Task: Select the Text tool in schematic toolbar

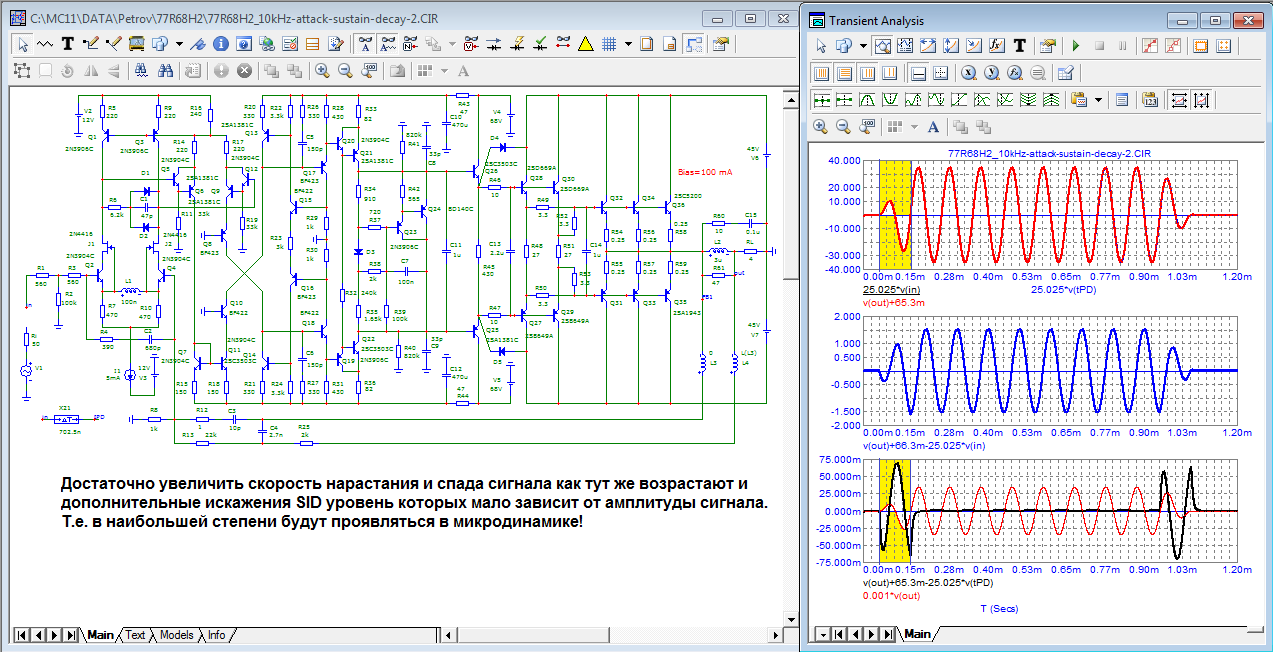Action: point(68,44)
